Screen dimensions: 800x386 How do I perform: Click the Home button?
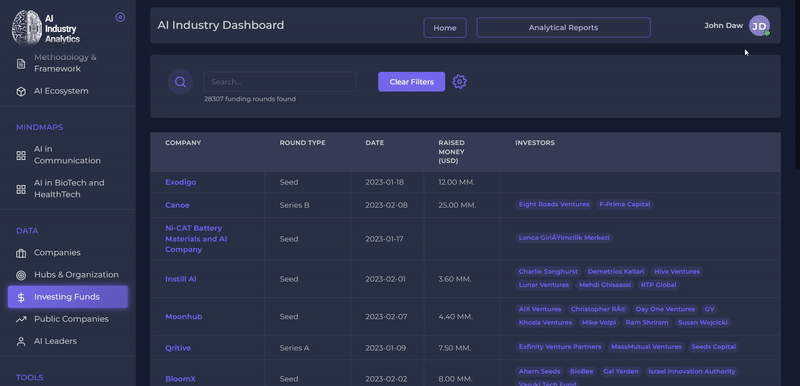[x=445, y=28]
